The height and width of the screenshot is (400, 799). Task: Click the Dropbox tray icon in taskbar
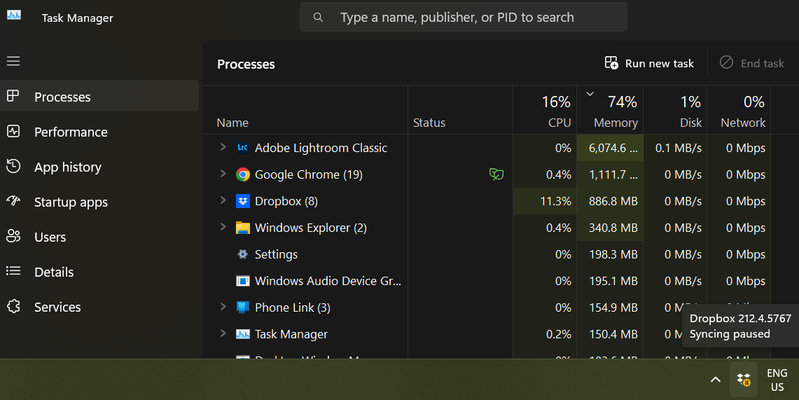tap(743, 379)
